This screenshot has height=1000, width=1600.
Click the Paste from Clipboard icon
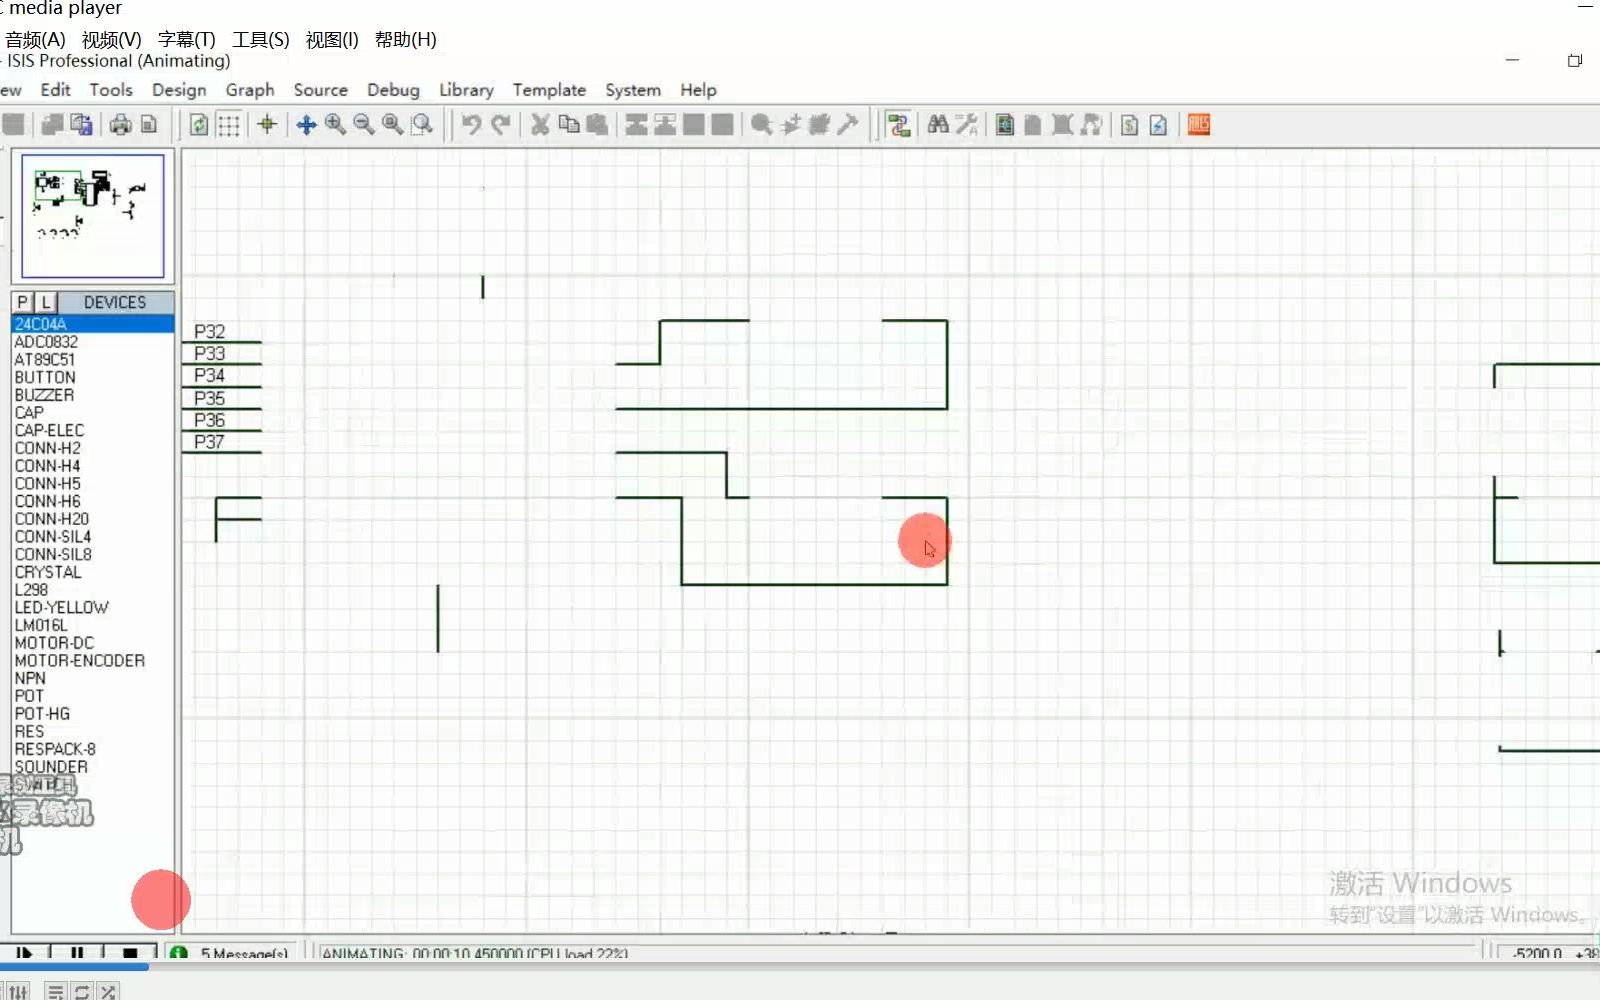597,125
